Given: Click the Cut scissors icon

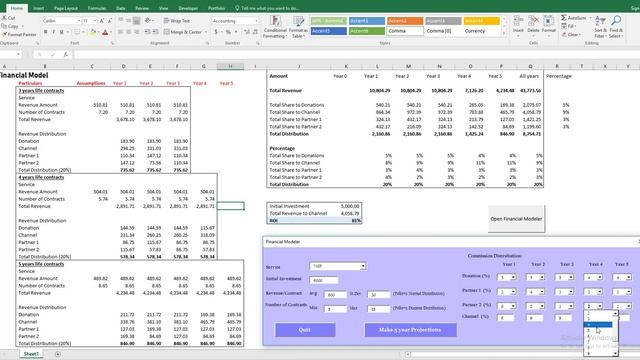Looking at the screenshot, I should 4,18.
